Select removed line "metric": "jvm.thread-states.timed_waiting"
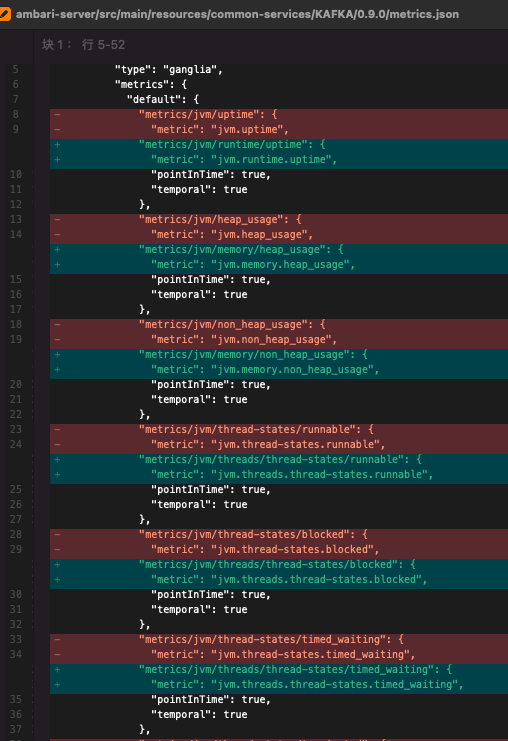The height and width of the screenshot is (741, 508). pyautogui.click(x=279, y=655)
